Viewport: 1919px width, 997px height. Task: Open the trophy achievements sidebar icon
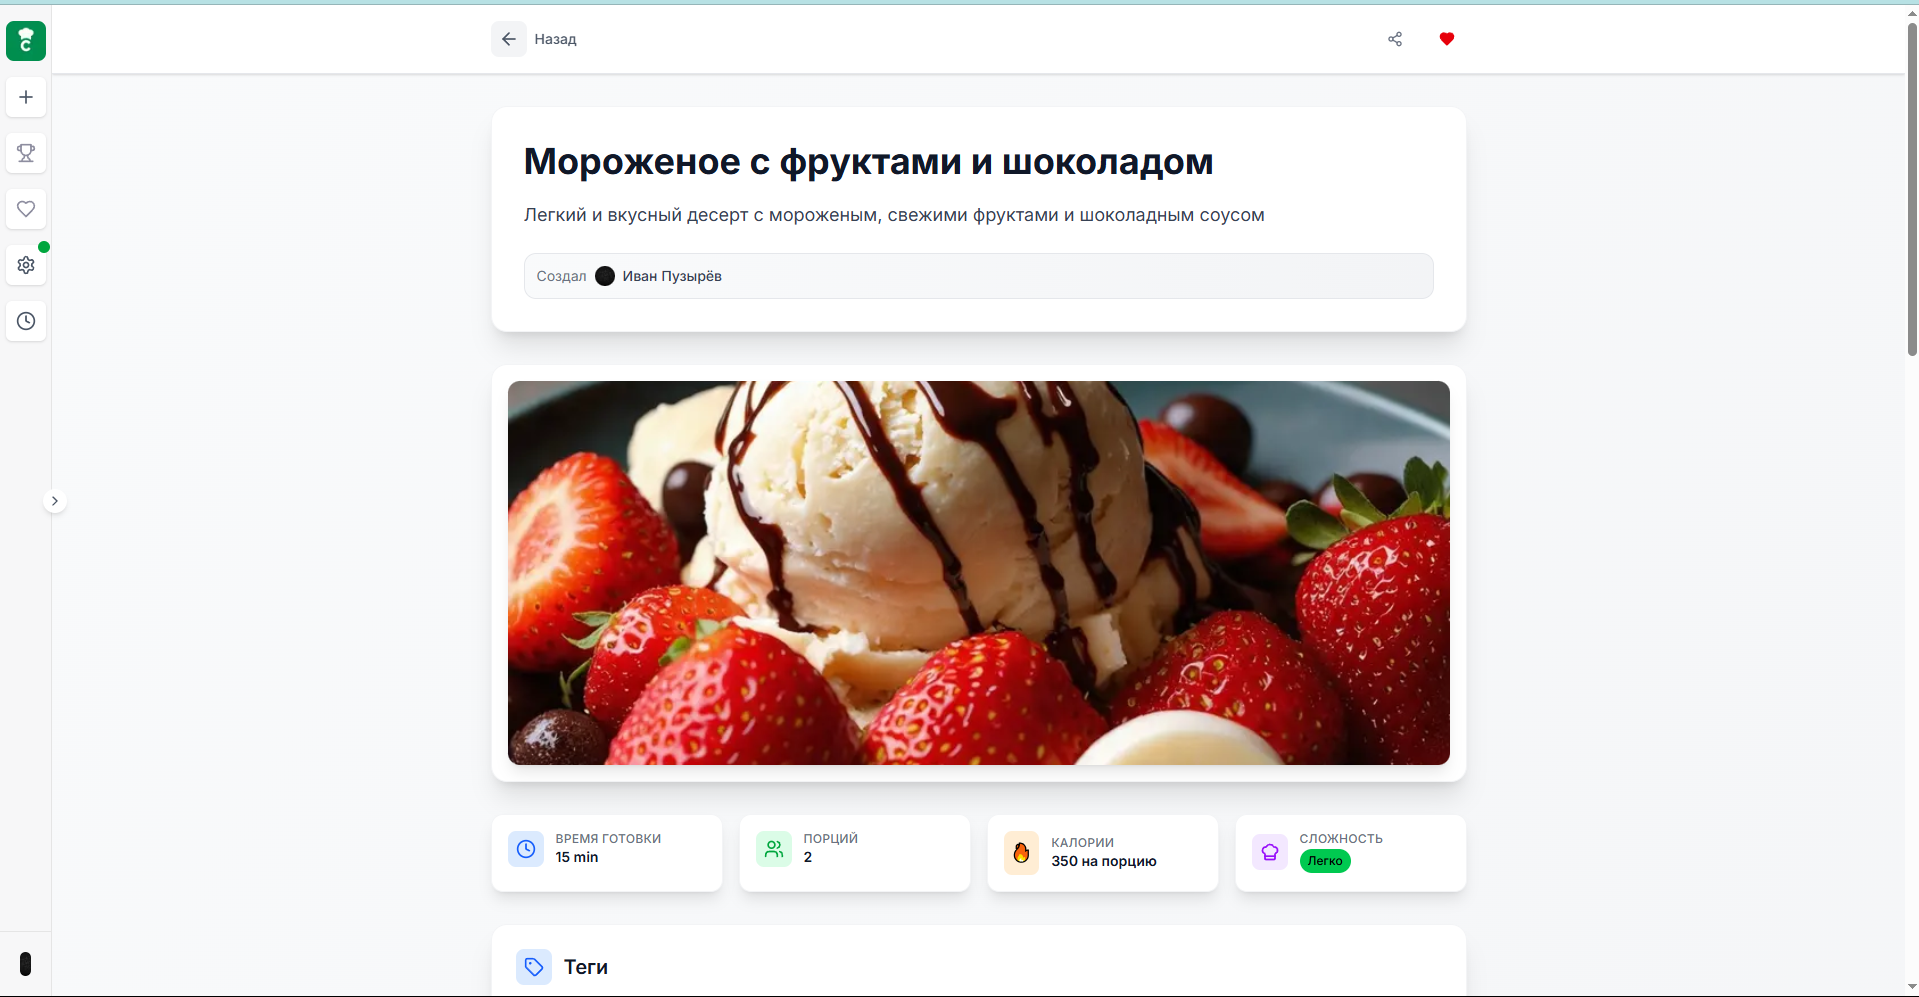coord(26,153)
